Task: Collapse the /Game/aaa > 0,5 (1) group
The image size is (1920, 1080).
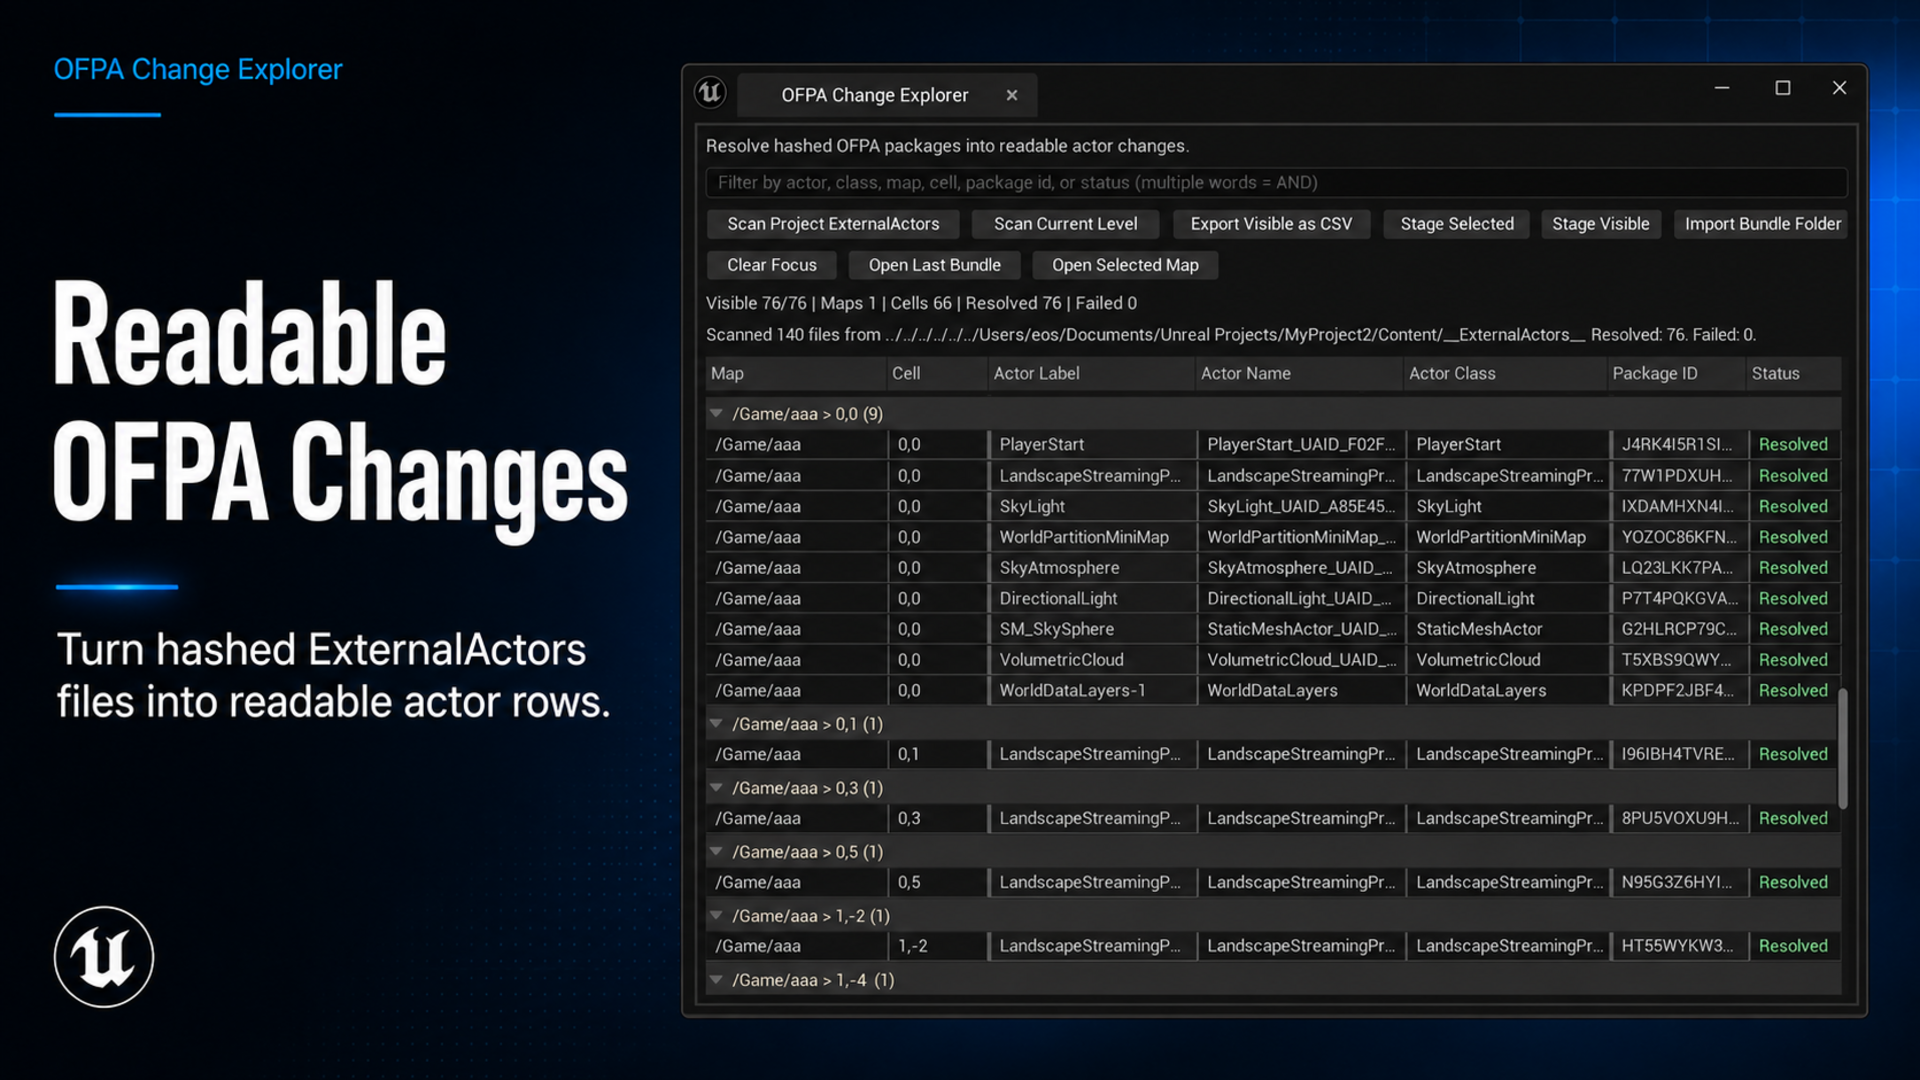Action: click(x=716, y=851)
